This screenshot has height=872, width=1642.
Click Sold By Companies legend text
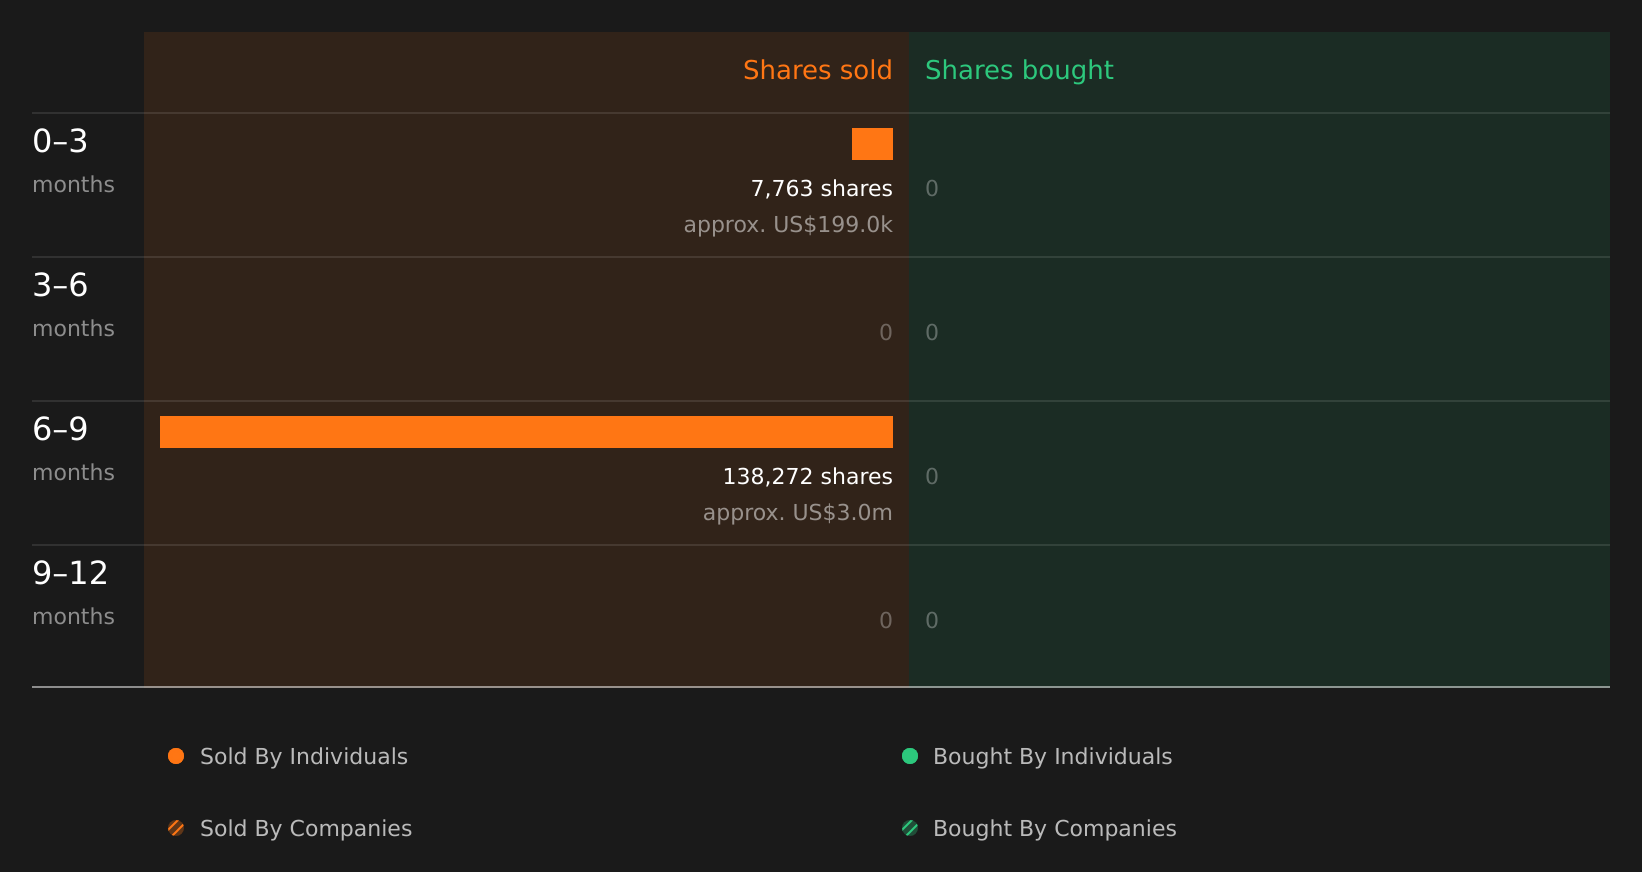[306, 828]
